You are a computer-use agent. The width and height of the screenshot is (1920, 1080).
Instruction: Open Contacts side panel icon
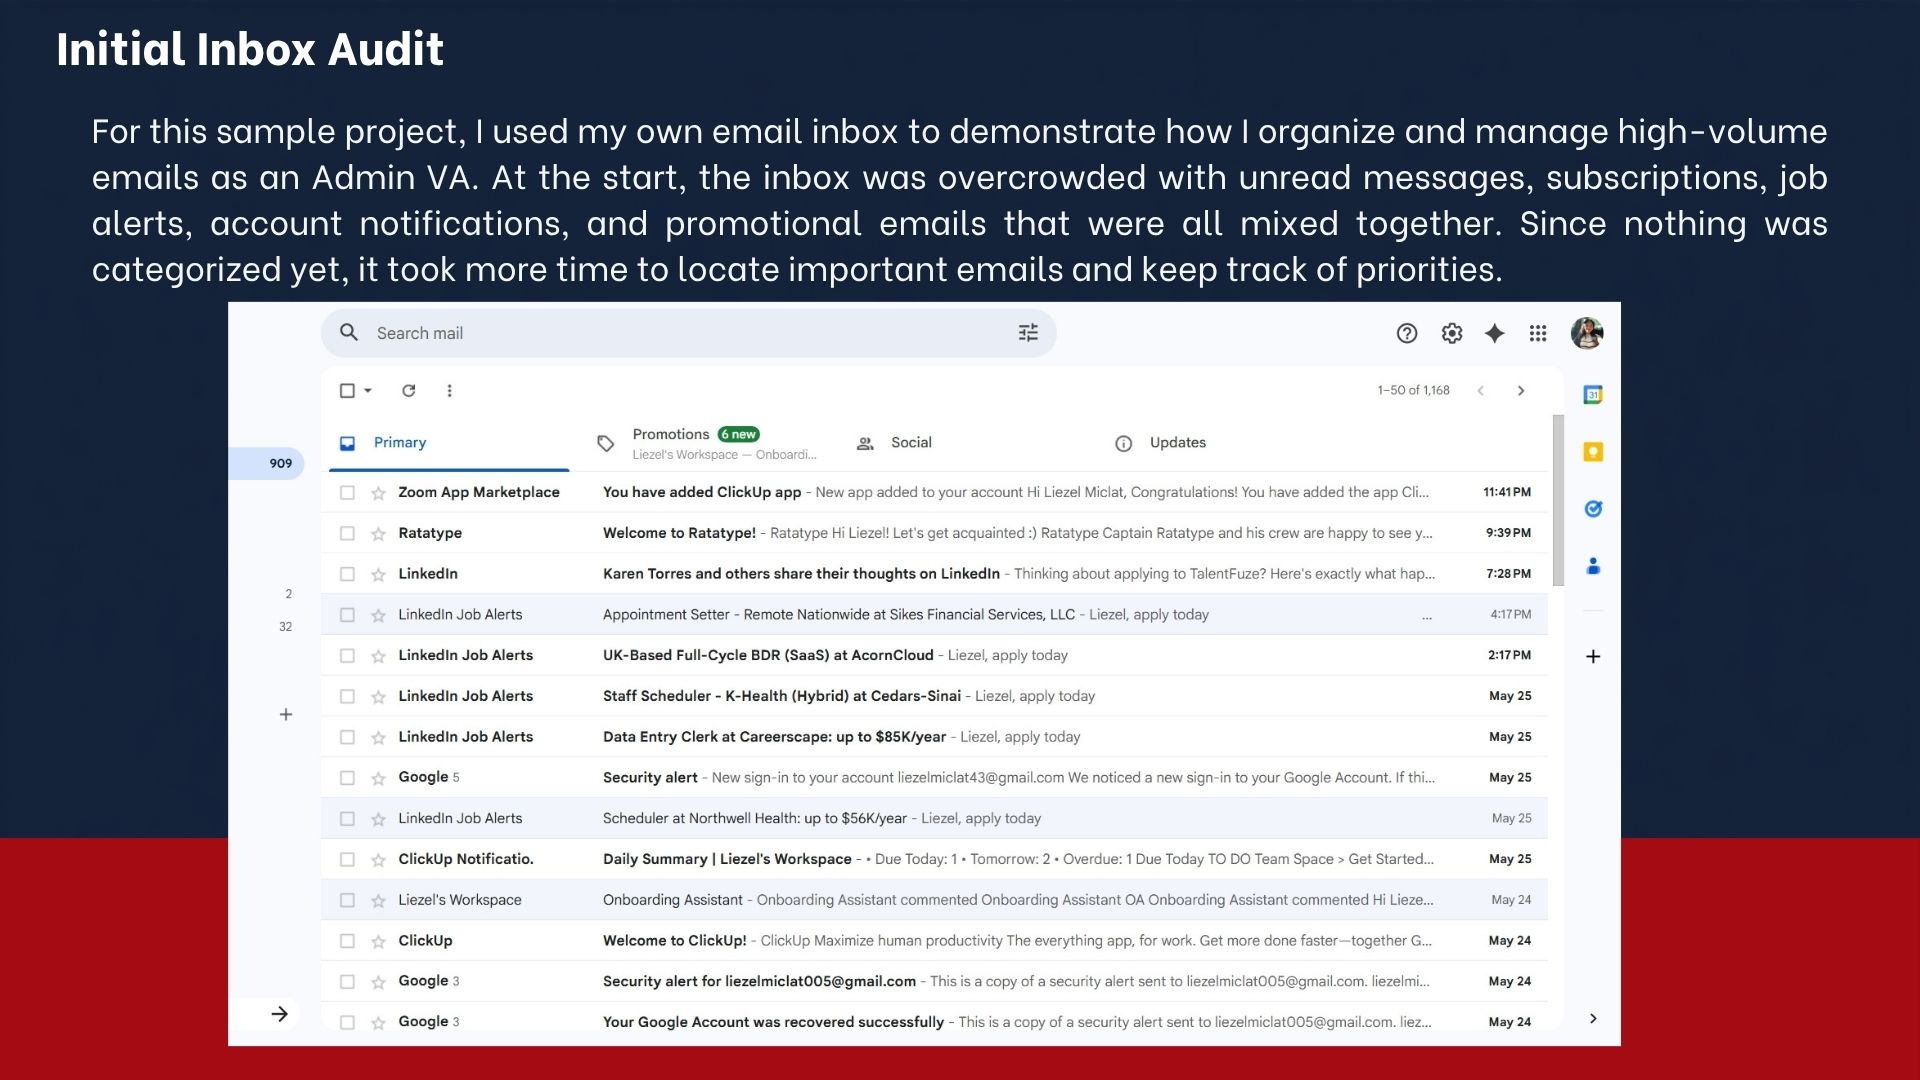[1594, 566]
